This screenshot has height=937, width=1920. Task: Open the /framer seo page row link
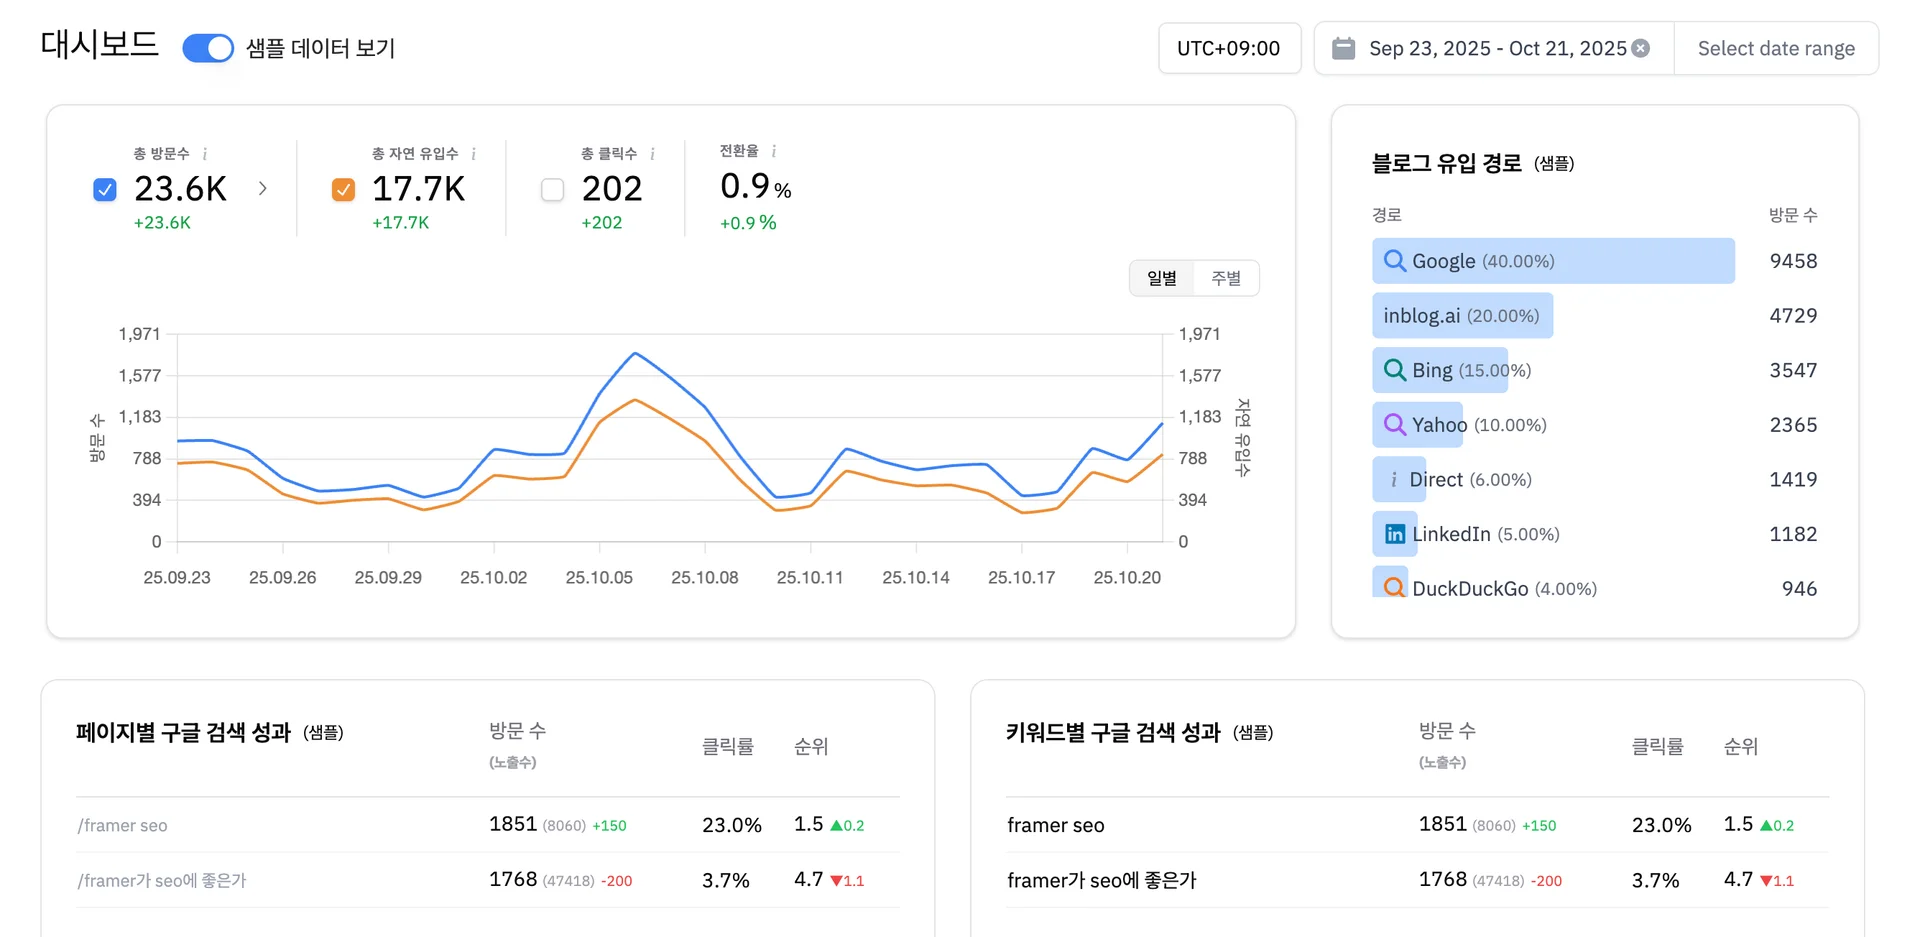123,825
